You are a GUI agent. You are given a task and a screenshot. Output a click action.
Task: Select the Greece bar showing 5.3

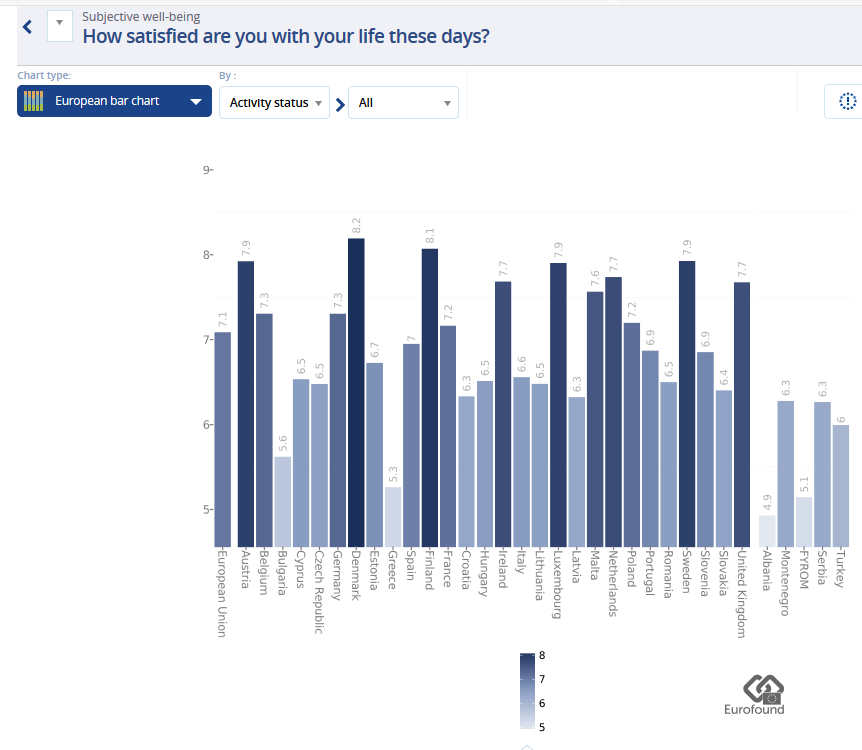pyautogui.click(x=393, y=515)
